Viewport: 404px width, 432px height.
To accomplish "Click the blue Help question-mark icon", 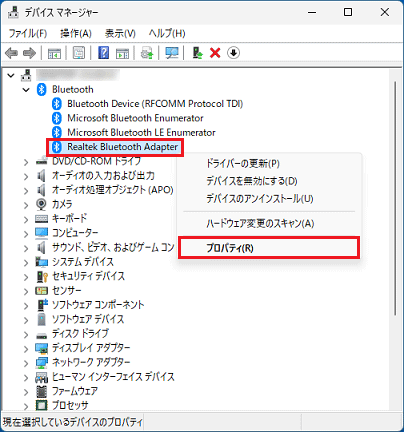I will (x=104, y=53).
